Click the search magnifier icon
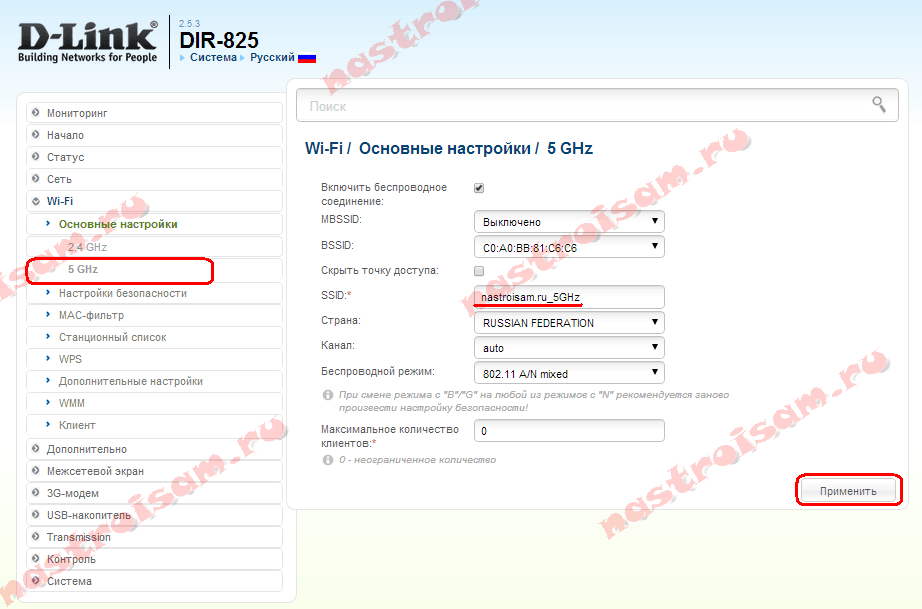The height and width of the screenshot is (609, 922). [x=878, y=104]
